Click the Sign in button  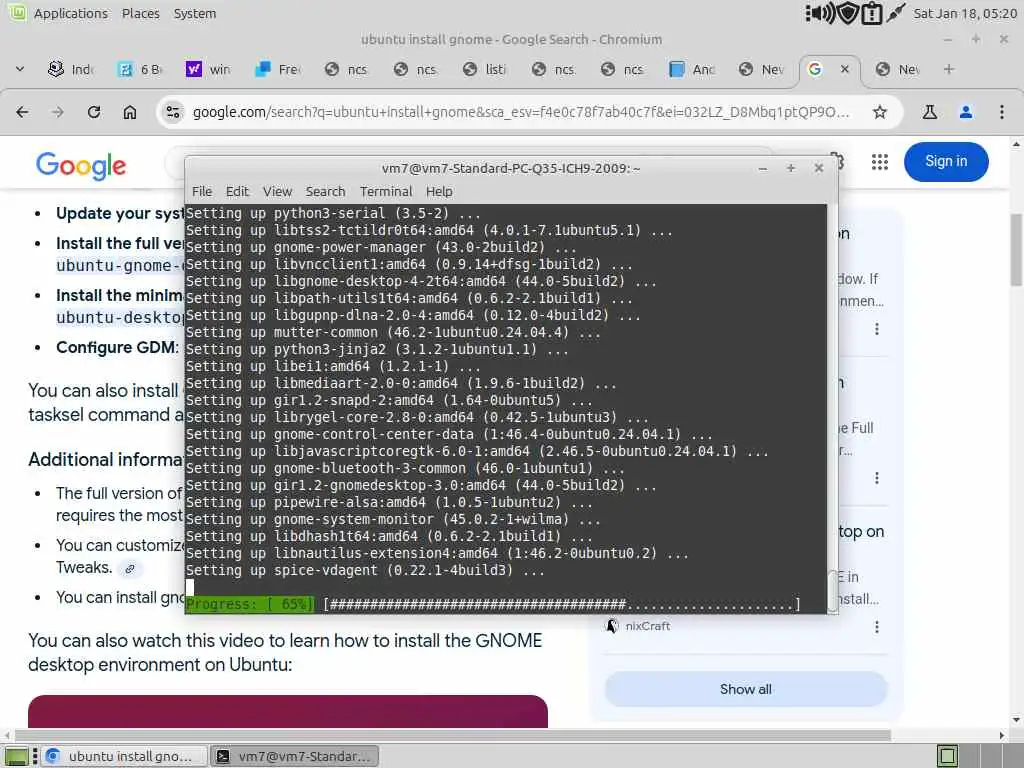click(946, 162)
